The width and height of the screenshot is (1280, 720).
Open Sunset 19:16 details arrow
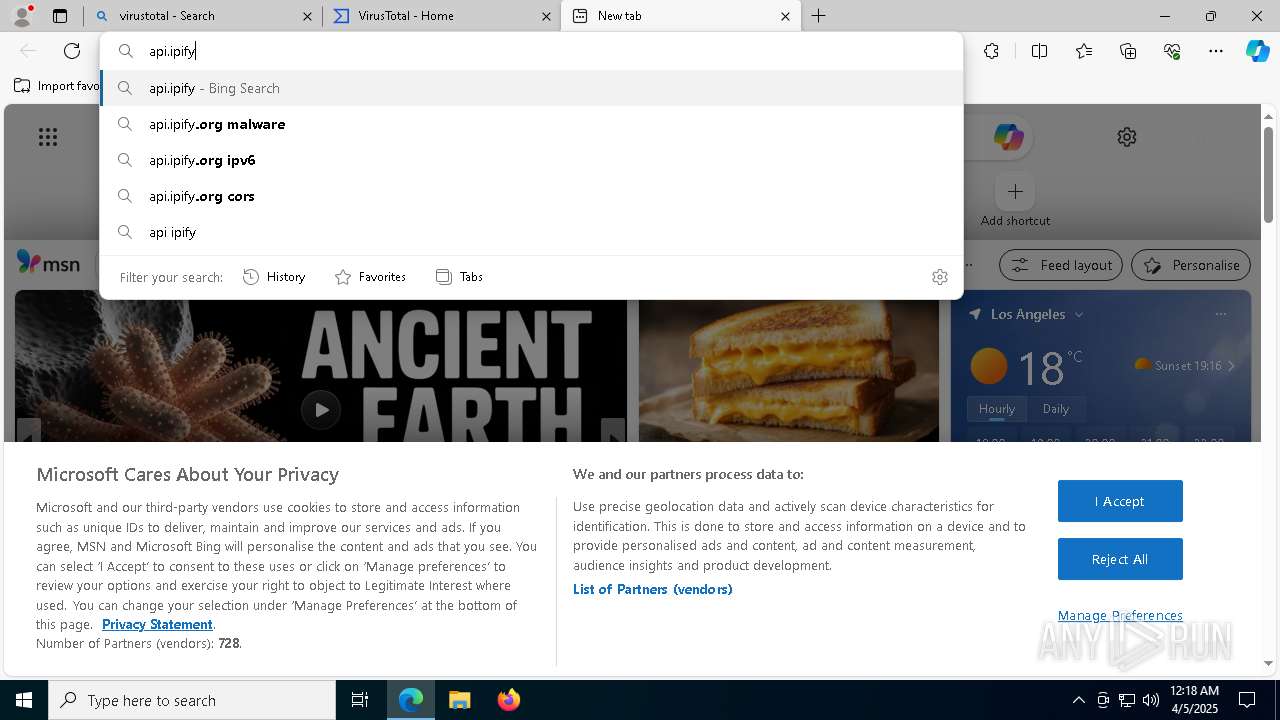point(1231,366)
